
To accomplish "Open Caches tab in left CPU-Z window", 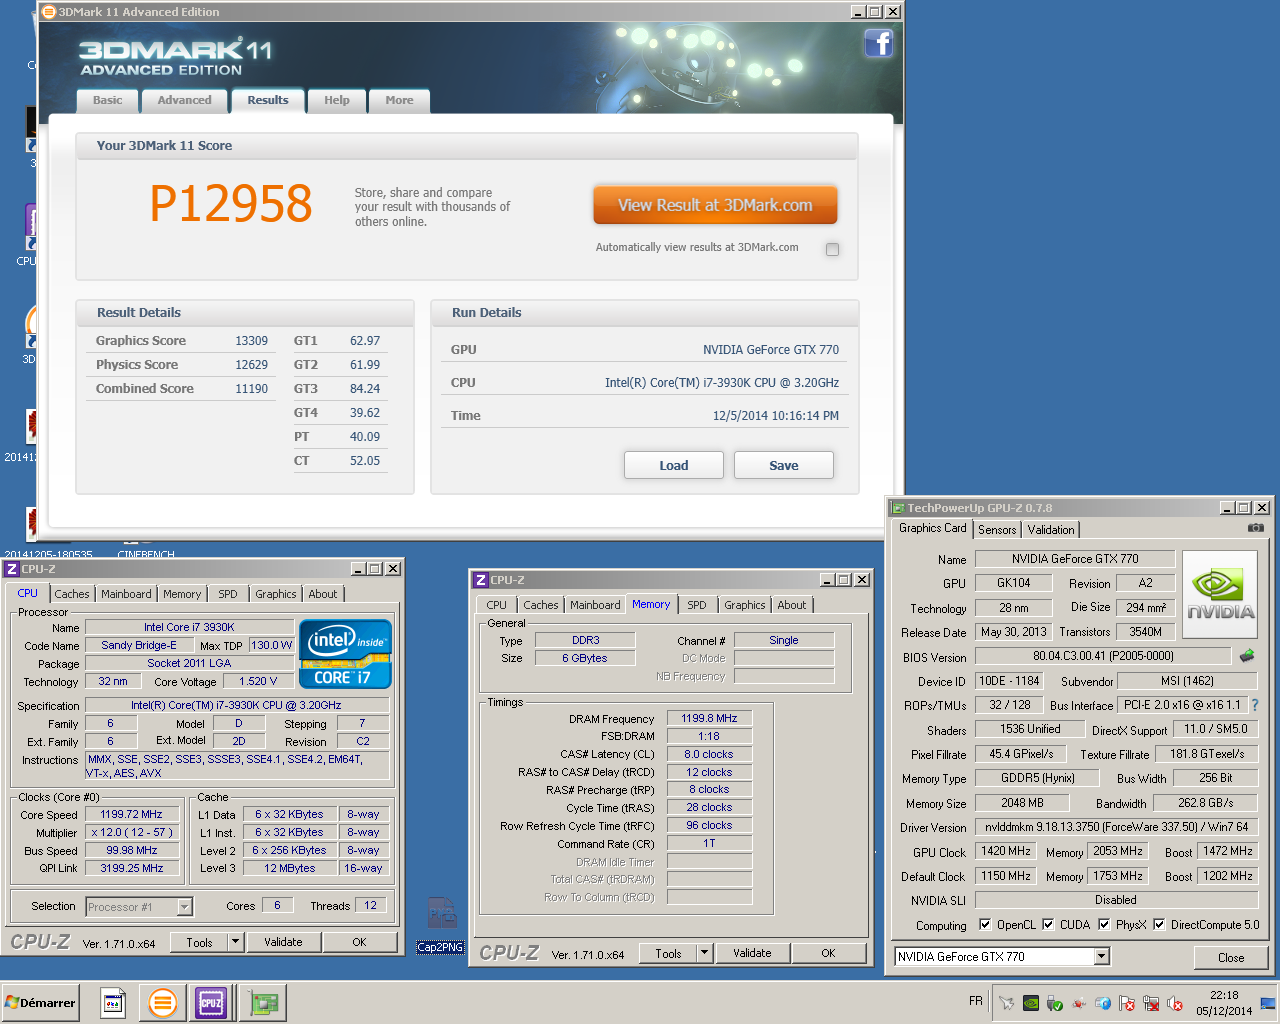I will click(72, 594).
